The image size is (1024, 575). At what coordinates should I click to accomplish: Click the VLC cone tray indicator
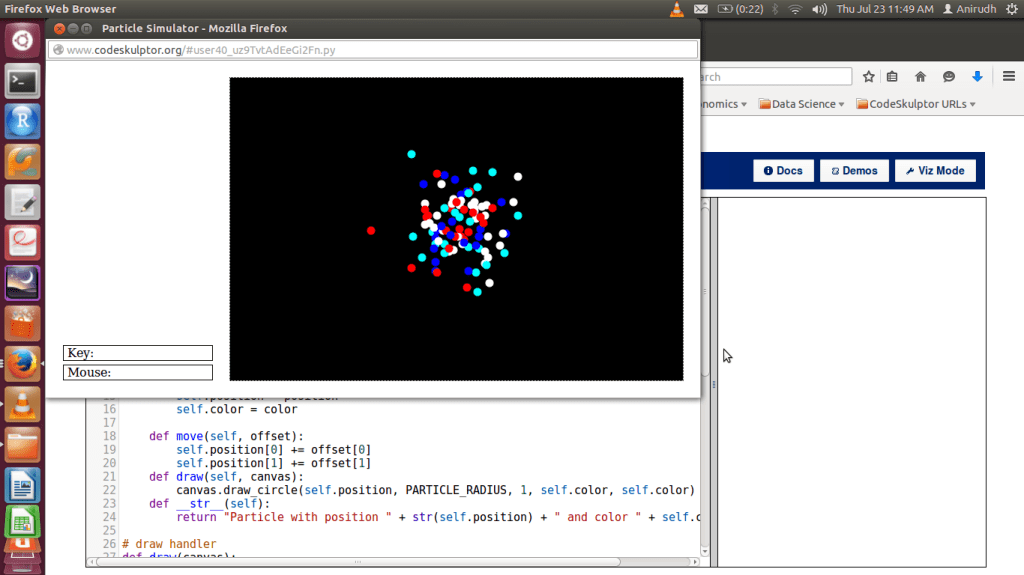[x=677, y=9]
